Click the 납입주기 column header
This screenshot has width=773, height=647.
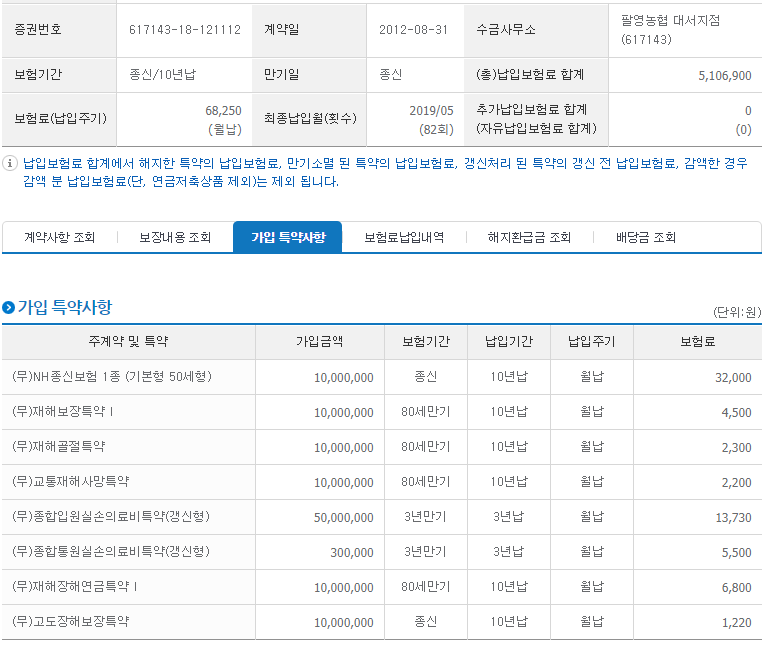click(x=592, y=341)
